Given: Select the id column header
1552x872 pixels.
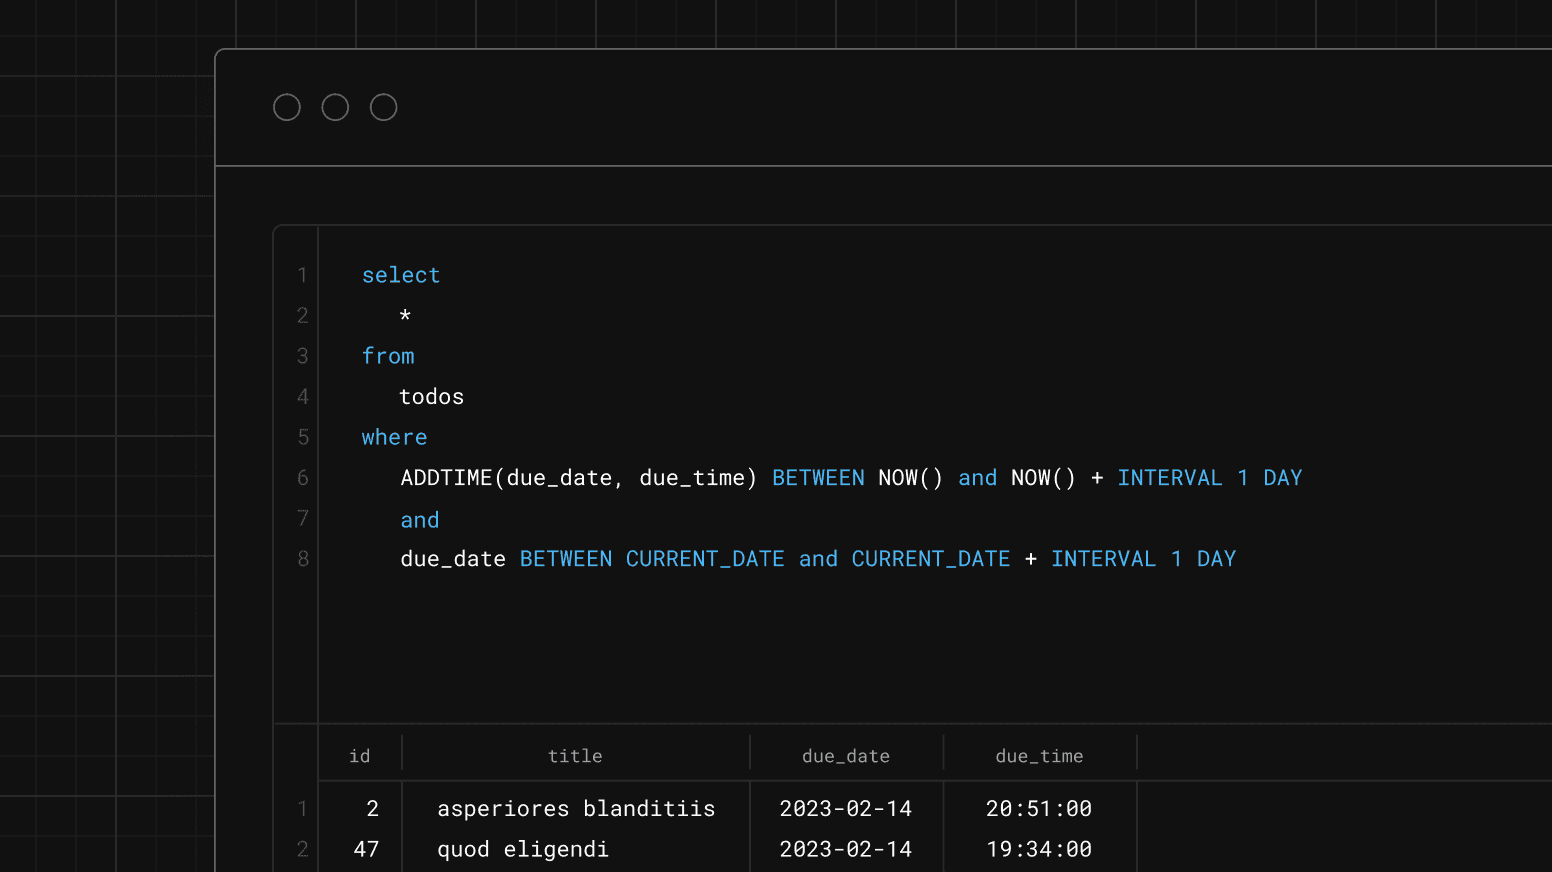Looking at the screenshot, I should click(359, 756).
